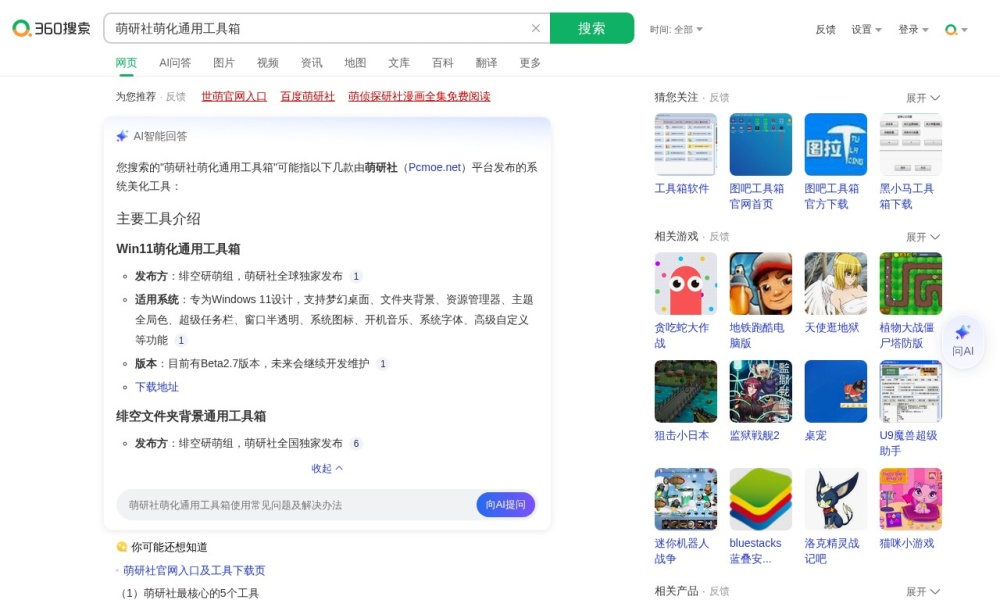1000x600 pixels.
Task: Open 萌侦探研社漫画全集免费阅读 suggestion link
Action: [x=419, y=96]
